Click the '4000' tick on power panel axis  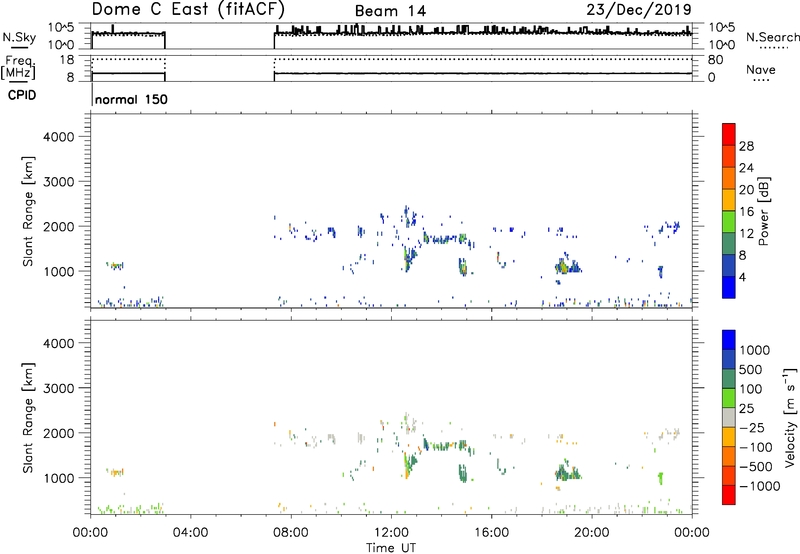(x=59, y=137)
